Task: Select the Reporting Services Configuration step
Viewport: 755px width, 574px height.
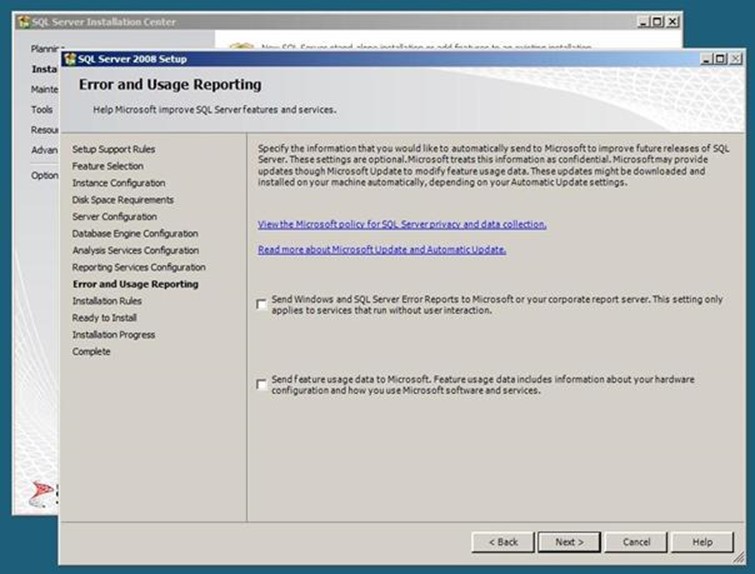Action: 139,267
